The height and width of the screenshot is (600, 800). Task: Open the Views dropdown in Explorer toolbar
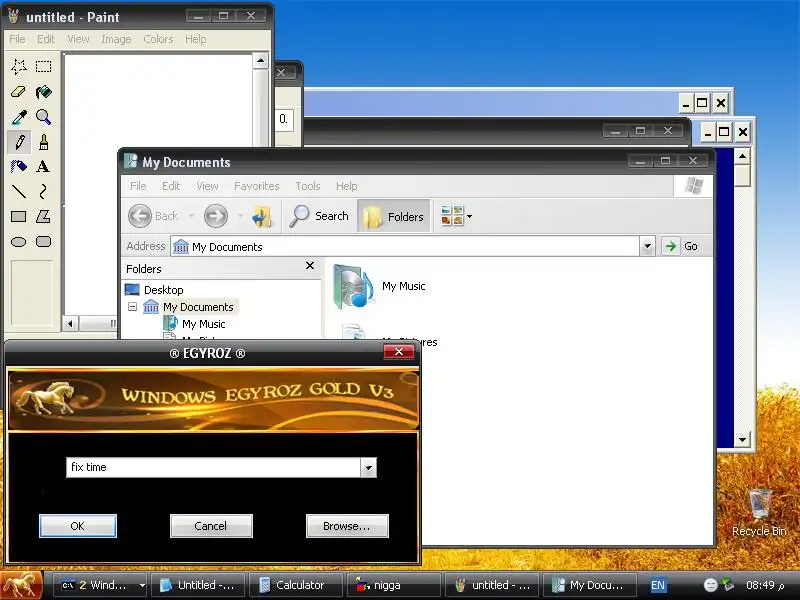point(456,216)
